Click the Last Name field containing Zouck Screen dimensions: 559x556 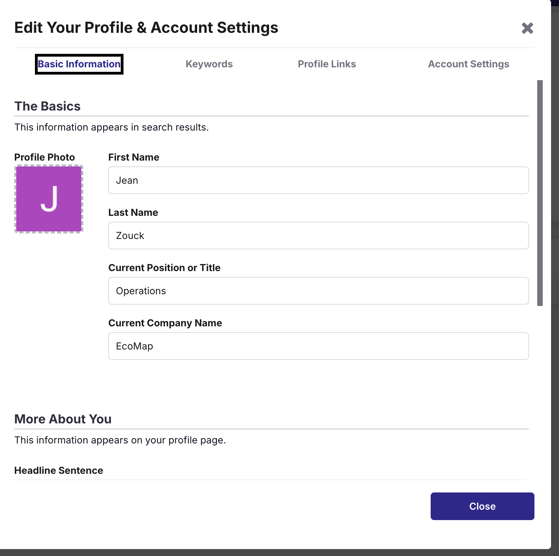(318, 236)
